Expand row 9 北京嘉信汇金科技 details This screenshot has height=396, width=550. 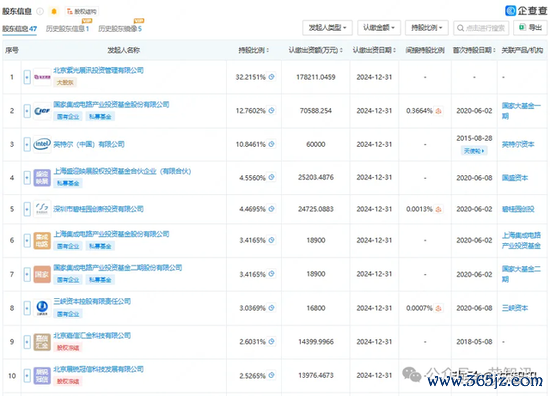pyautogui.click(x=27, y=342)
